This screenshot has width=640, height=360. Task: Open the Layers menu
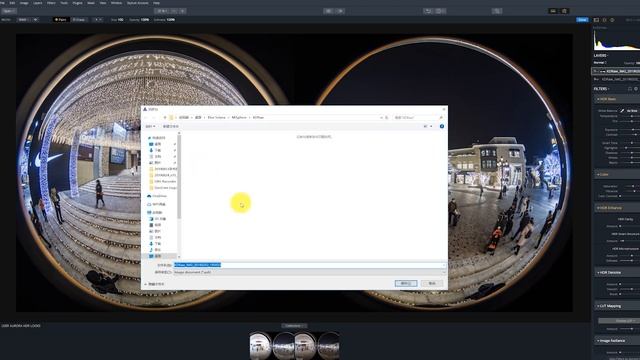click(38, 3)
